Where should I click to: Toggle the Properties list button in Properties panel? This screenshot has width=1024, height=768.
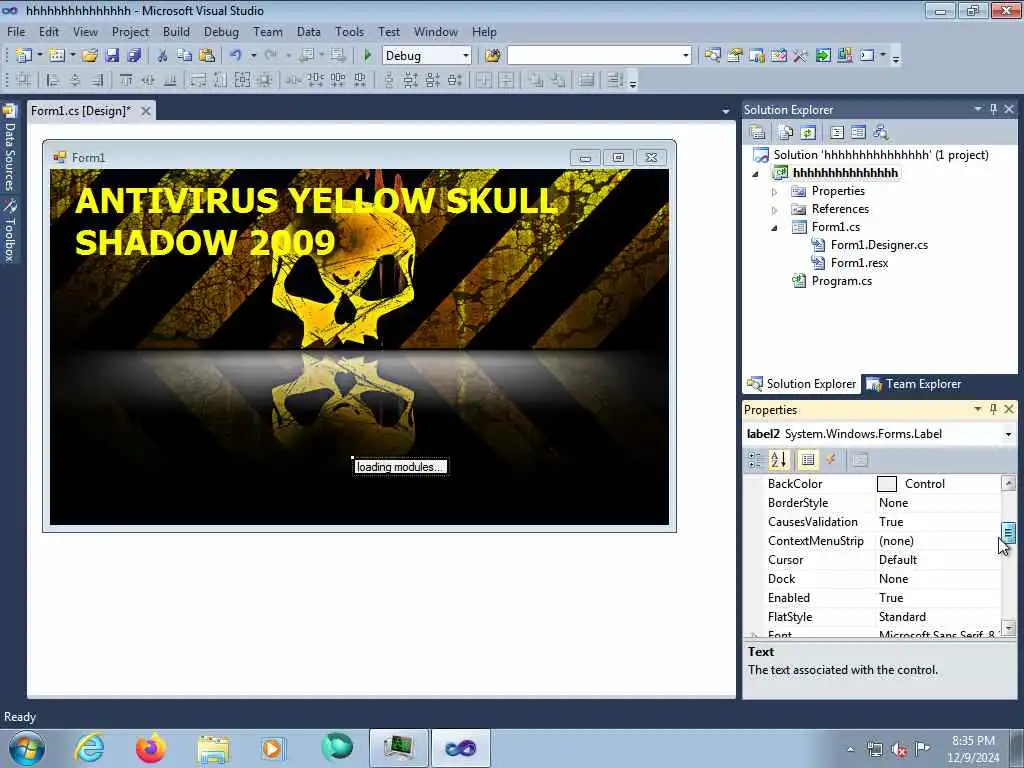[808, 460]
